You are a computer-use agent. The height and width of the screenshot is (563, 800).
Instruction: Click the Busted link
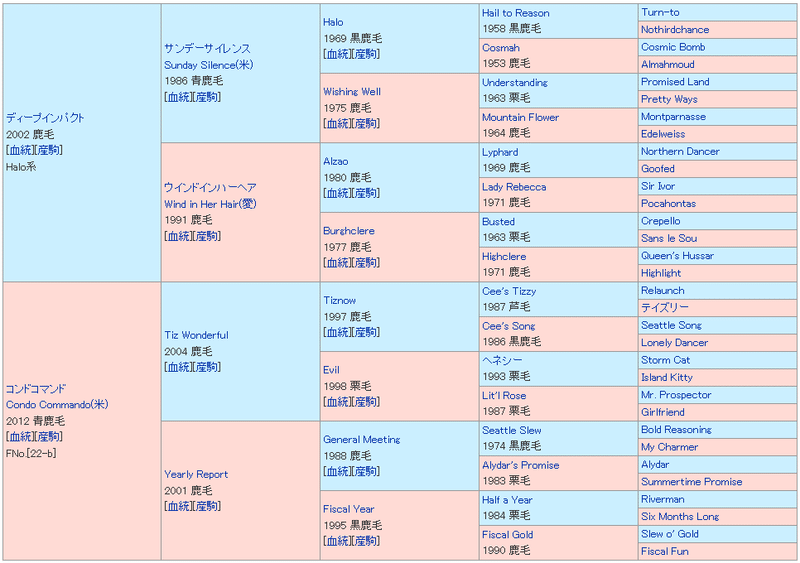tap(498, 222)
